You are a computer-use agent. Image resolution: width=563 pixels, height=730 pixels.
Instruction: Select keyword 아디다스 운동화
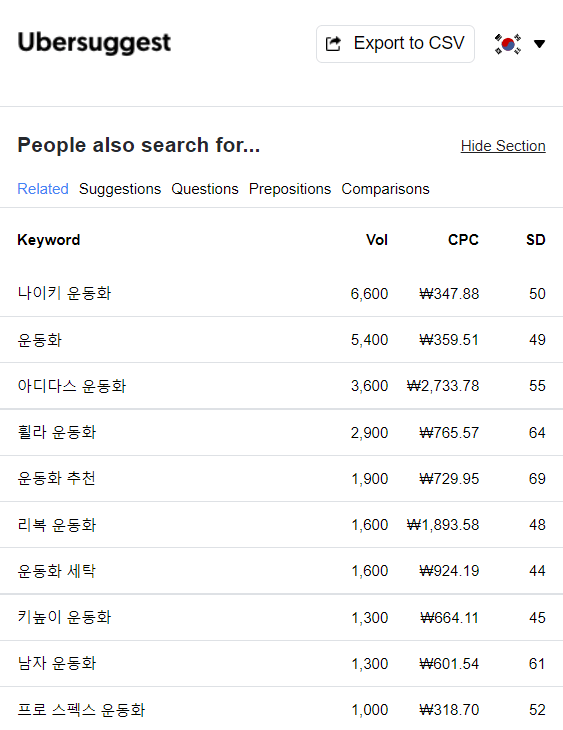pos(72,386)
